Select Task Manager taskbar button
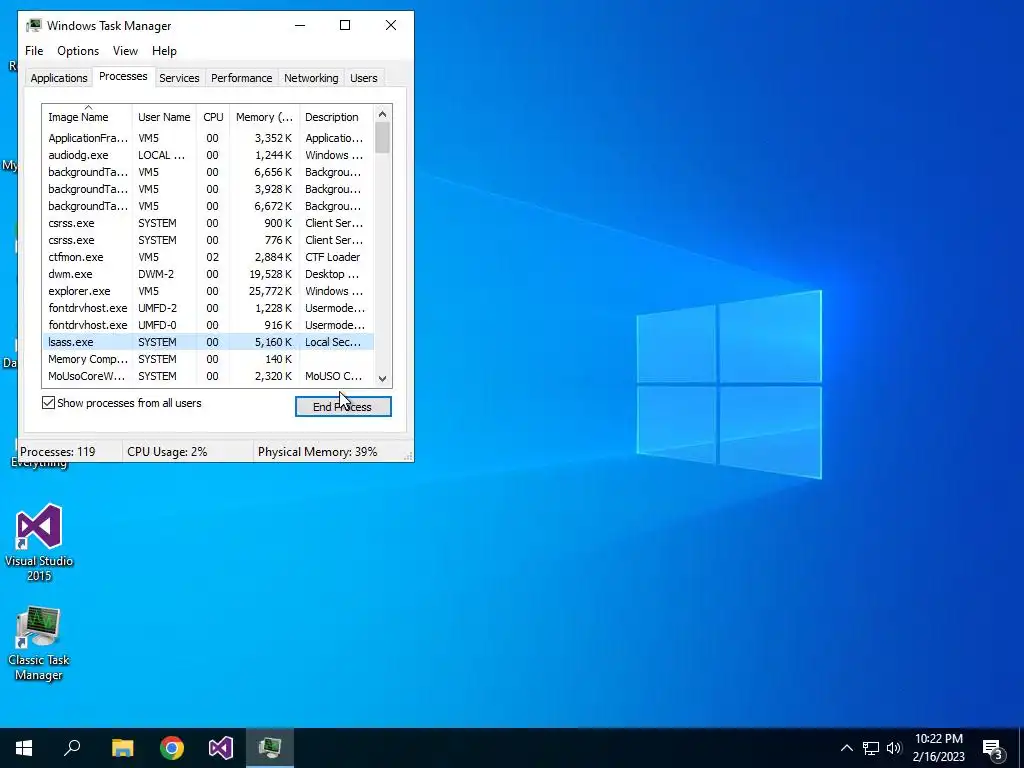The height and width of the screenshot is (768, 1024). pos(270,748)
